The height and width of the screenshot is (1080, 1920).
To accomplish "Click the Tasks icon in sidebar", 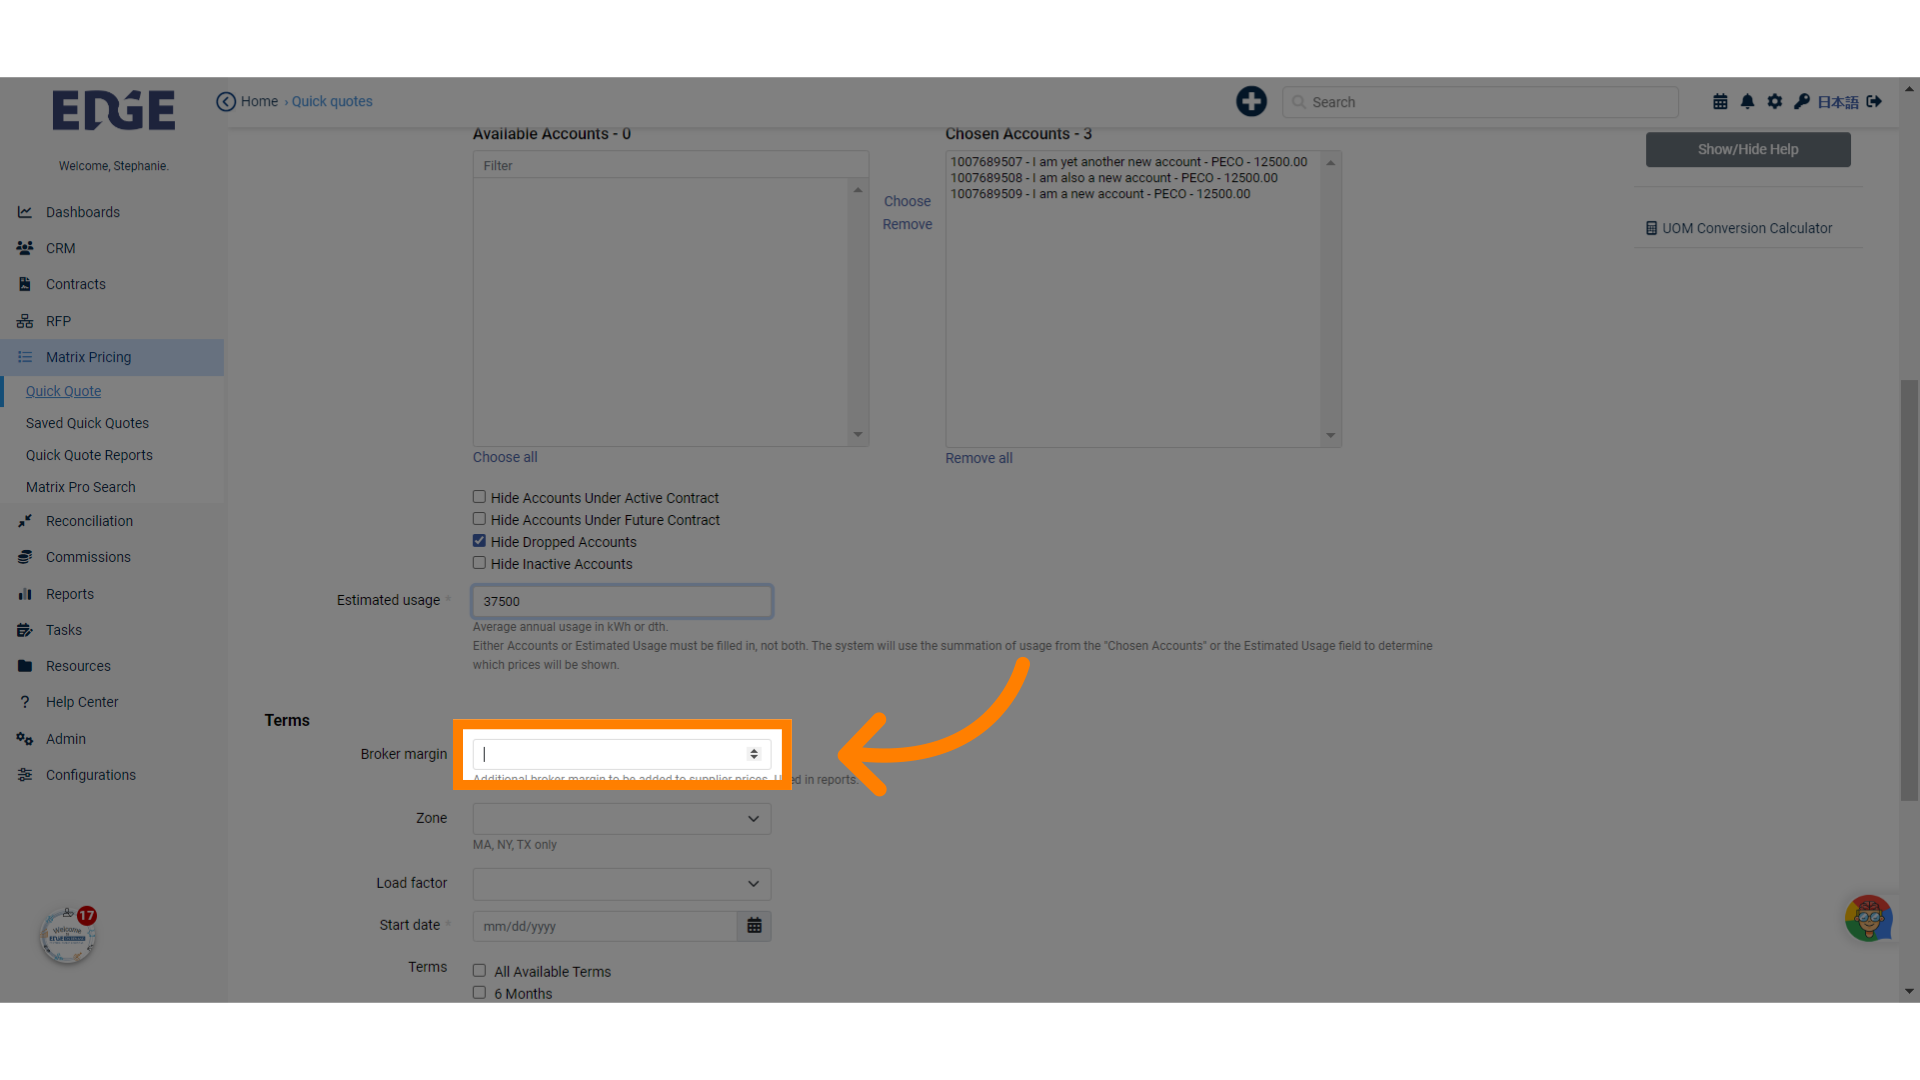I will [x=25, y=630].
